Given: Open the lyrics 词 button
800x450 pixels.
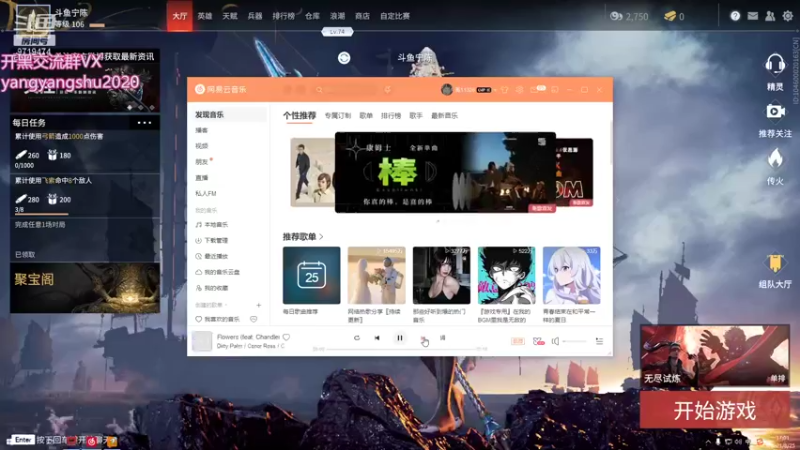Looking at the screenshot, I should 442,338.
